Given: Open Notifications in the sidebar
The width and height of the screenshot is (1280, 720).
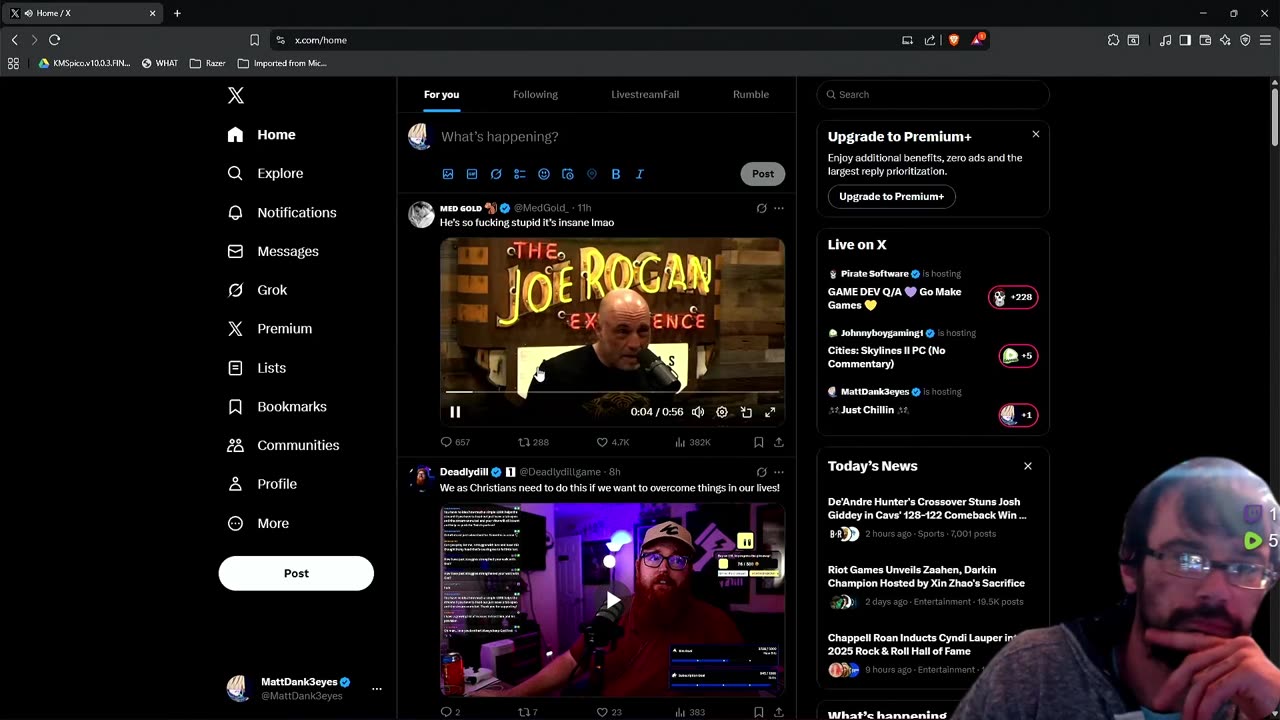Looking at the screenshot, I should coord(282,212).
